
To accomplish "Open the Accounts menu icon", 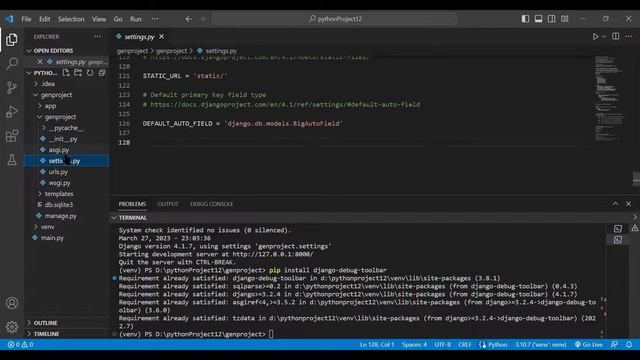I will point(12,303).
